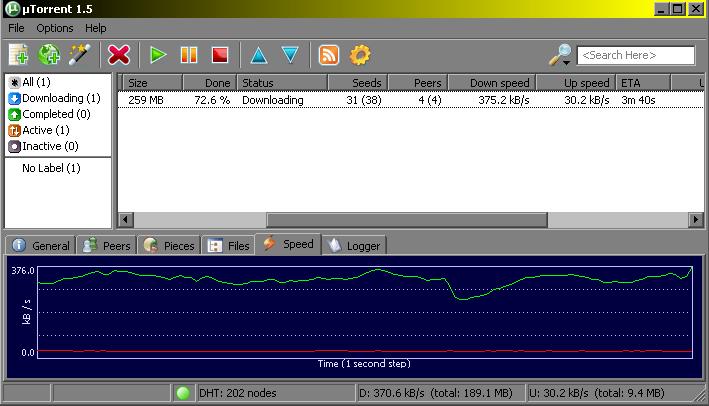Sort by the Done column header
This screenshot has height=406, width=709.
tap(209, 83)
